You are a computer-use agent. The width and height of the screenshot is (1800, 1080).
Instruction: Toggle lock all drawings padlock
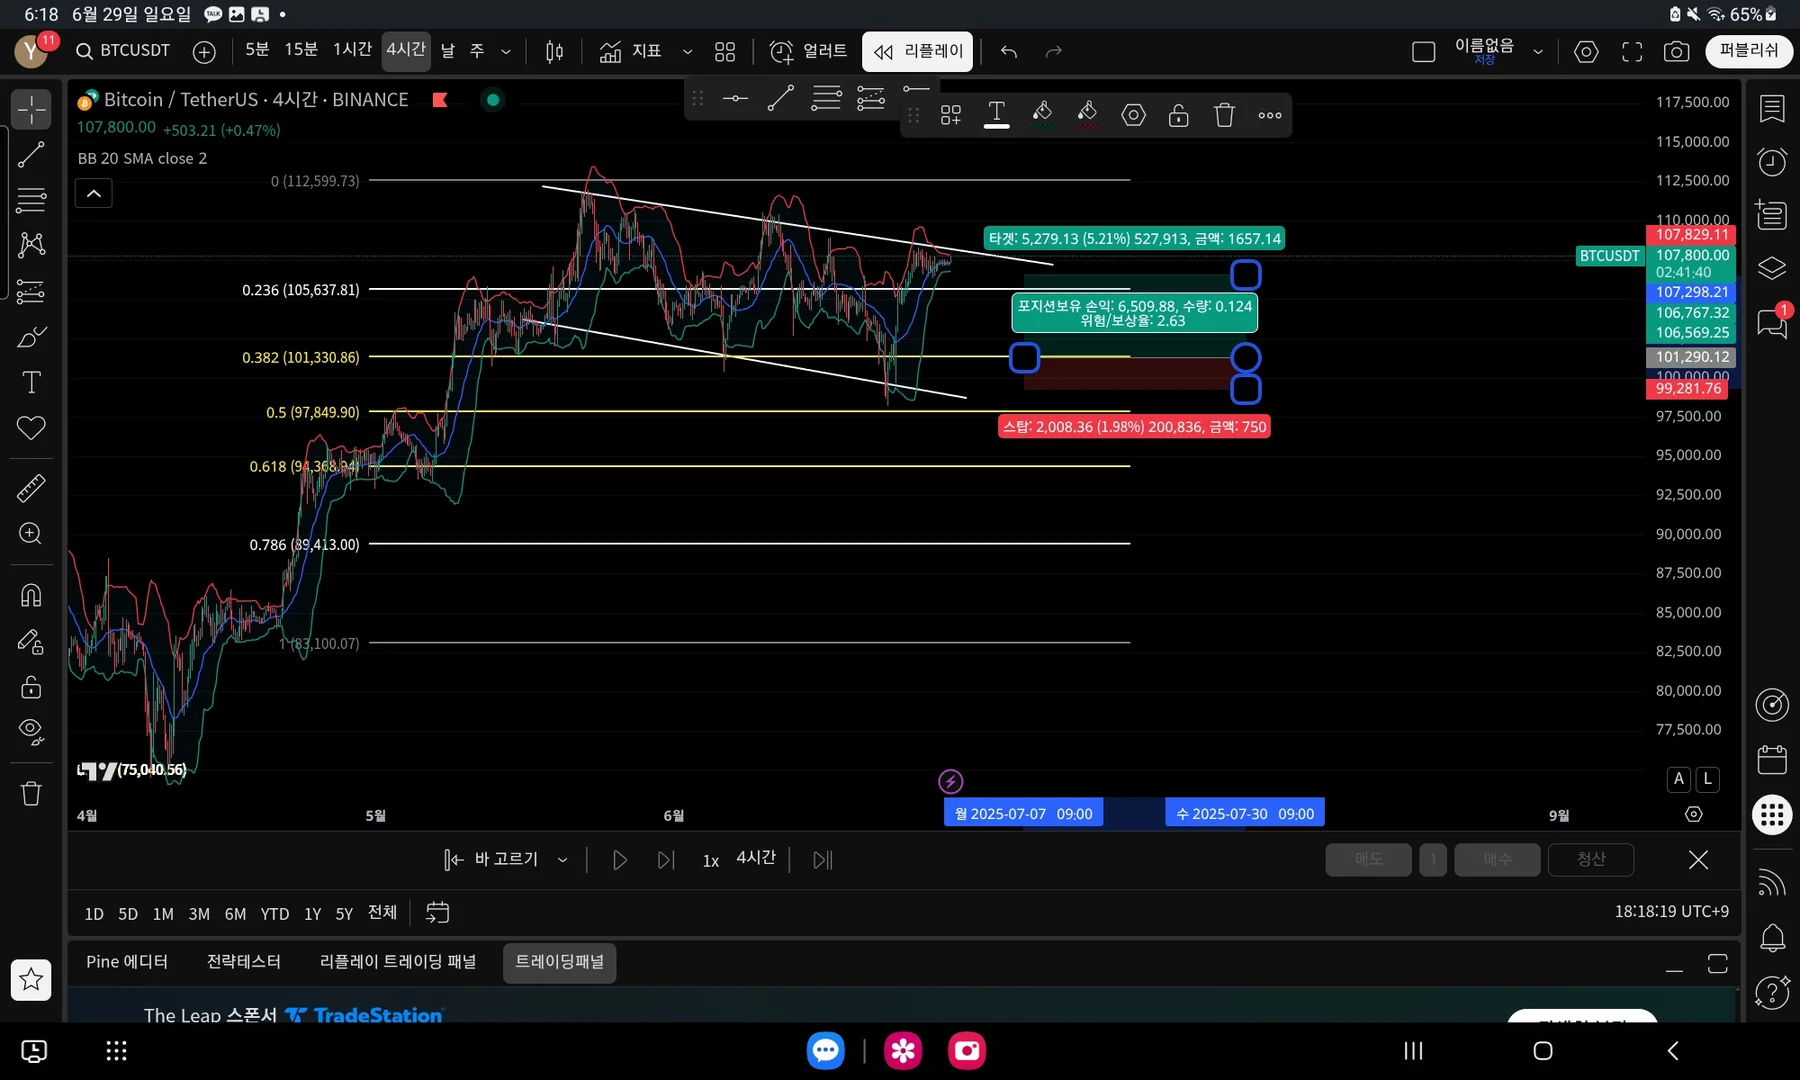pyautogui.click(x=31, y=687)
